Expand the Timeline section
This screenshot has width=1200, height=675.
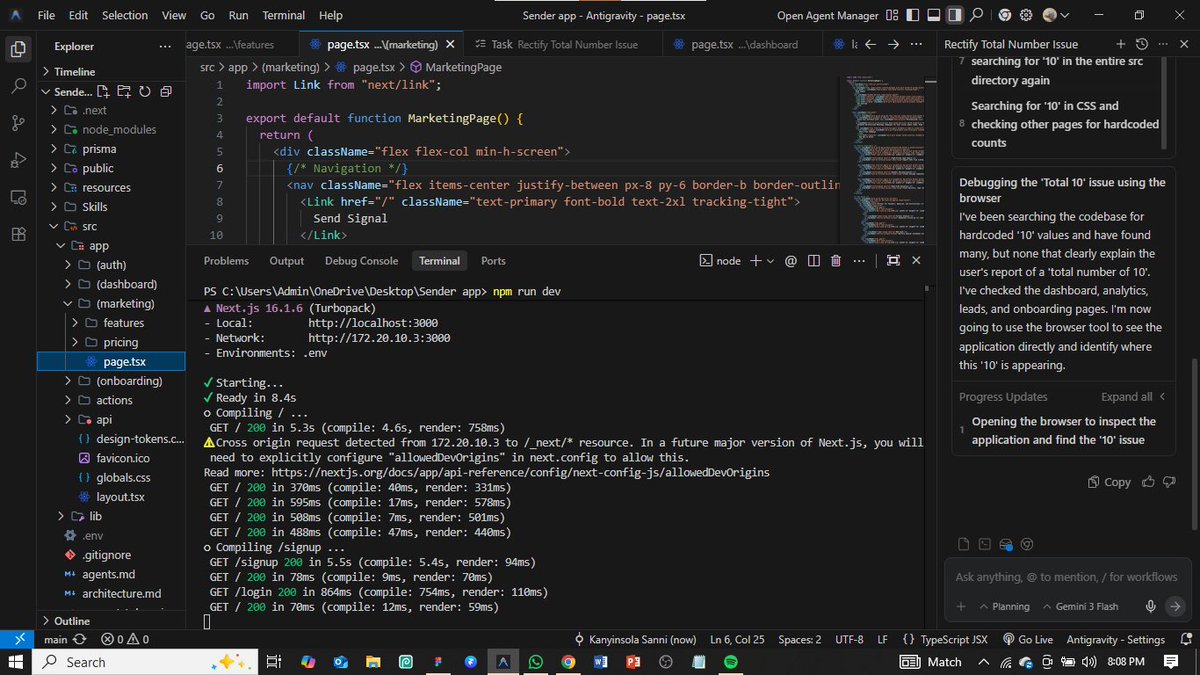(x=75, y=71)
